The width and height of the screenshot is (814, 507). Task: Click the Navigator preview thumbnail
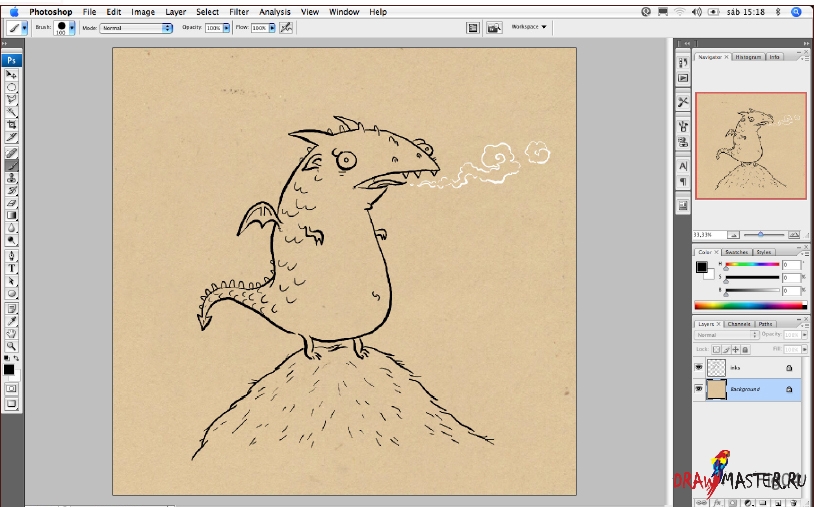coord(750,145)
